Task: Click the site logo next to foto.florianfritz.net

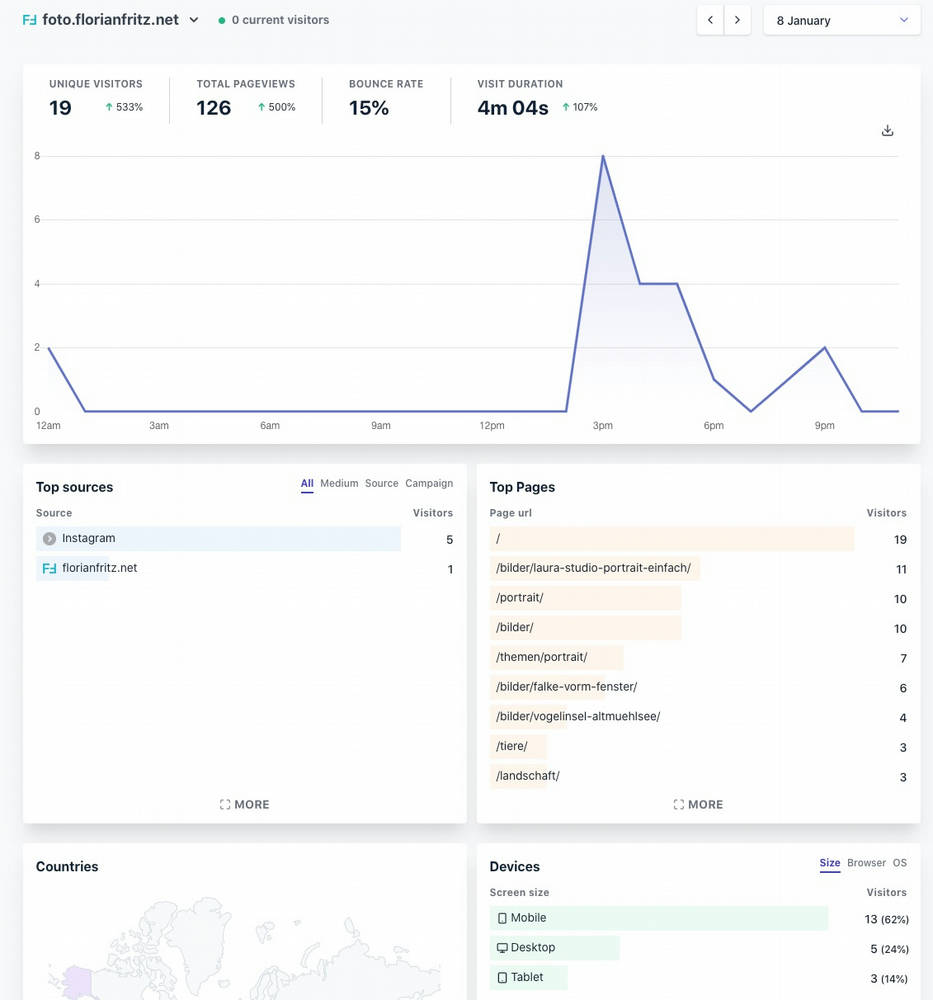Action: 29,19
